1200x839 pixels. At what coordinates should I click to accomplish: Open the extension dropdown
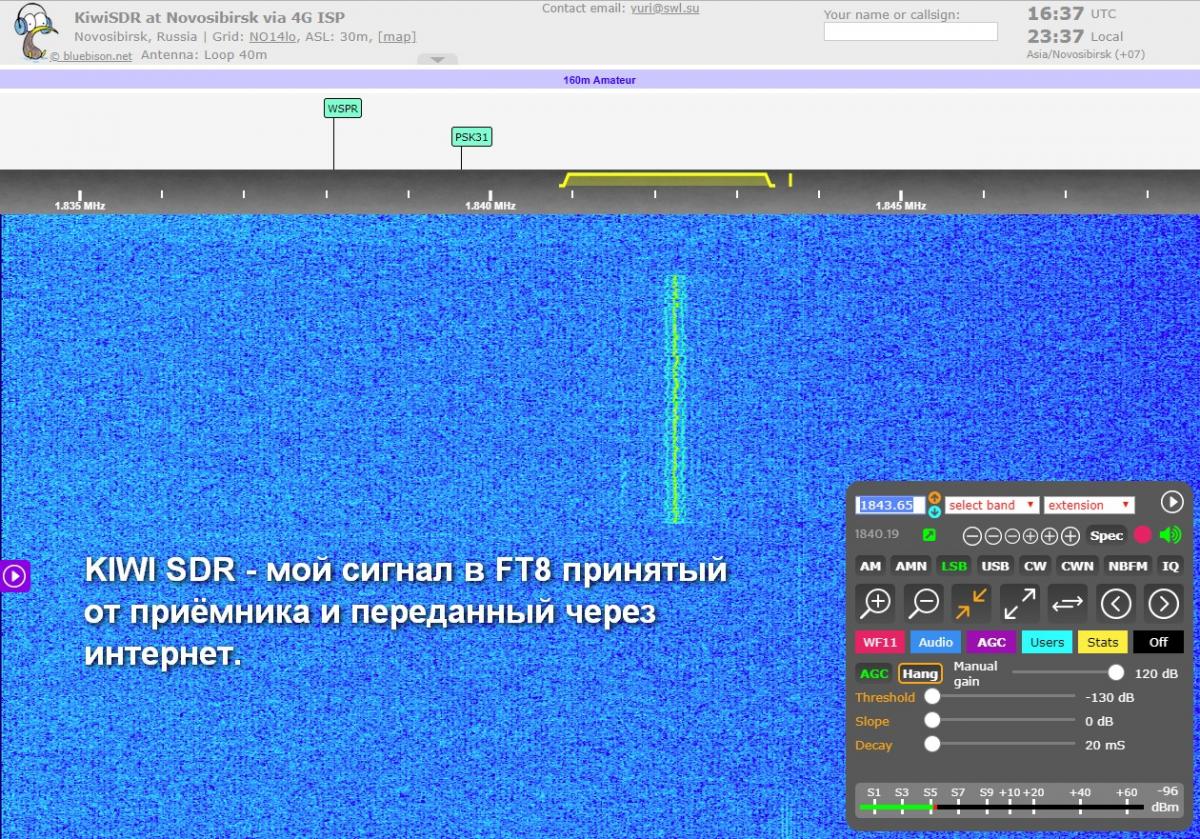tap(1089, 505)
